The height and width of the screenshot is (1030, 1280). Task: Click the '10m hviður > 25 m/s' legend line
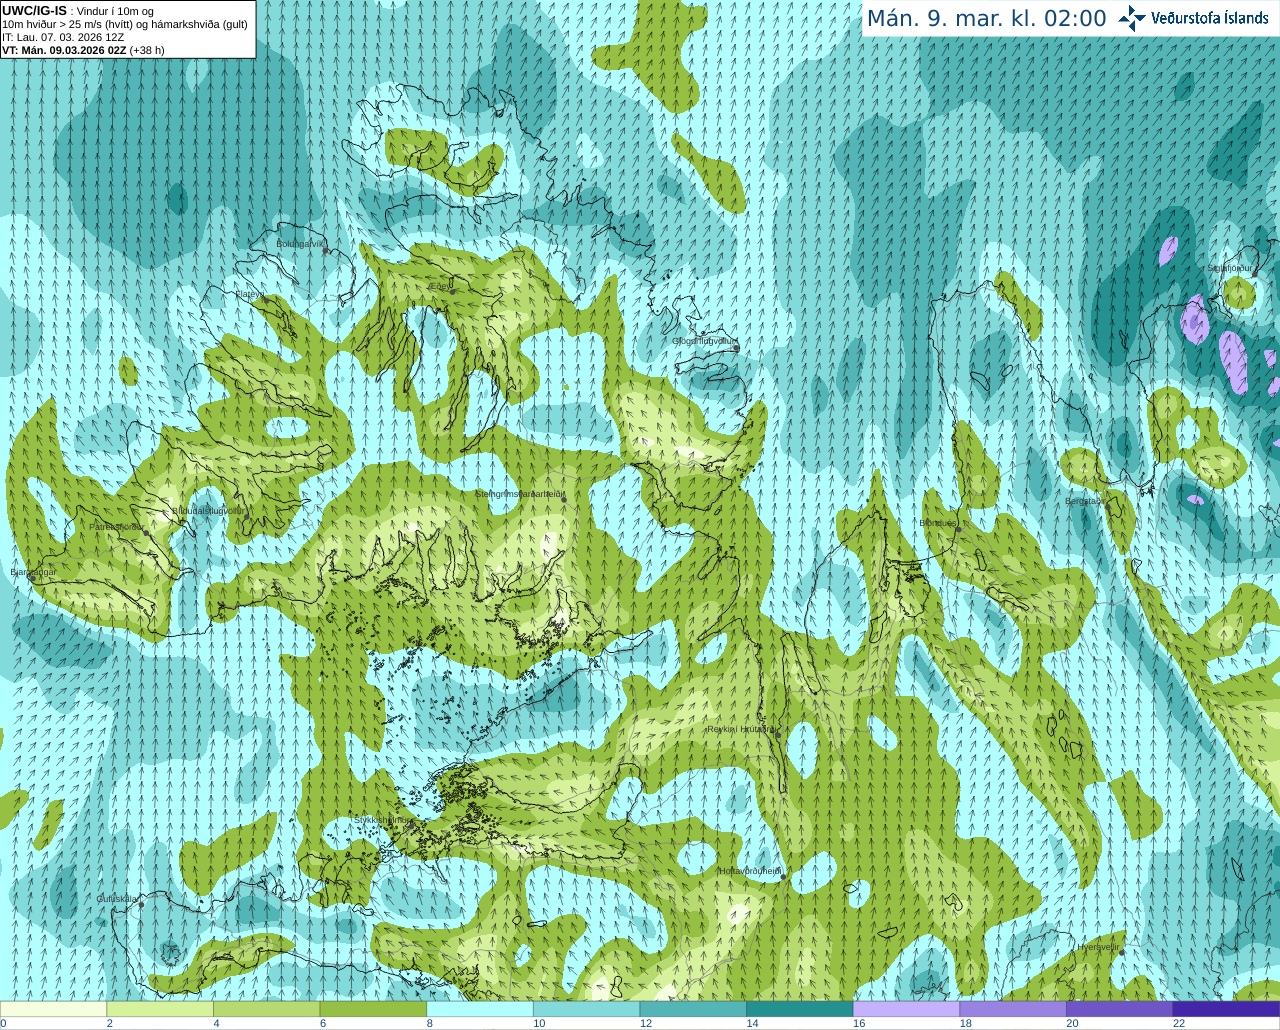(x=125, y=24)
